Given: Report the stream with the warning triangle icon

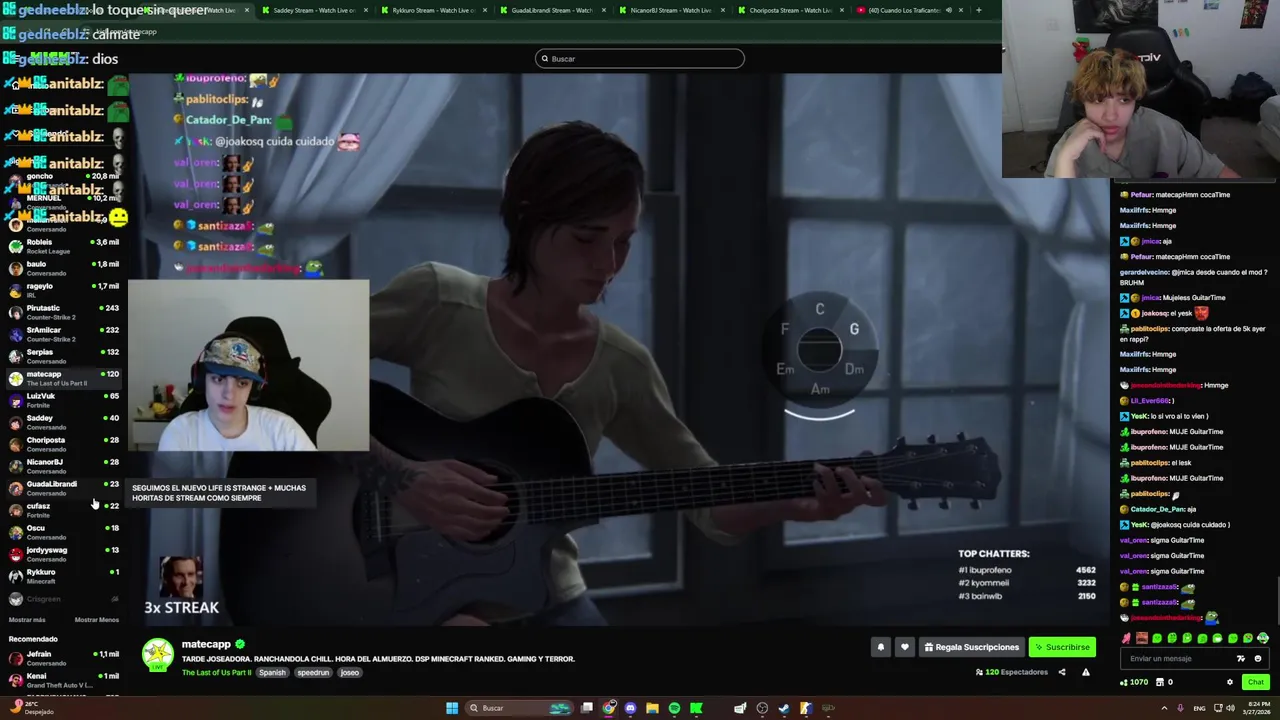Looking at the screenshot, I should point(1086,672).
